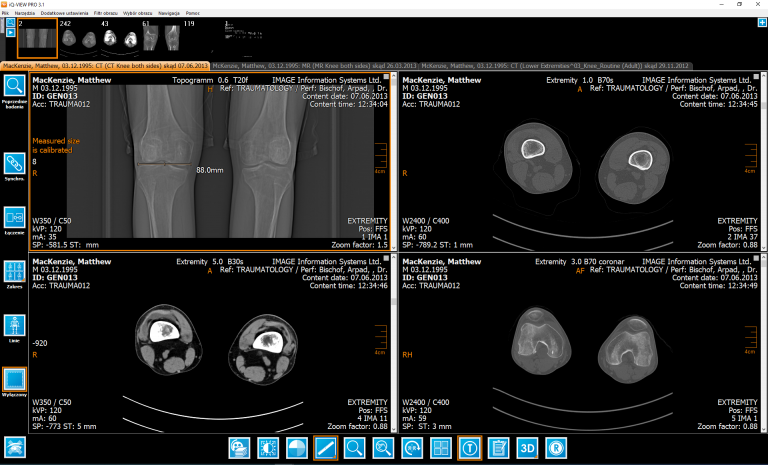The height and width of the screenshot is (465, 768).
Task: Click the orange measurement line on the knee
Action: (164, 164)
